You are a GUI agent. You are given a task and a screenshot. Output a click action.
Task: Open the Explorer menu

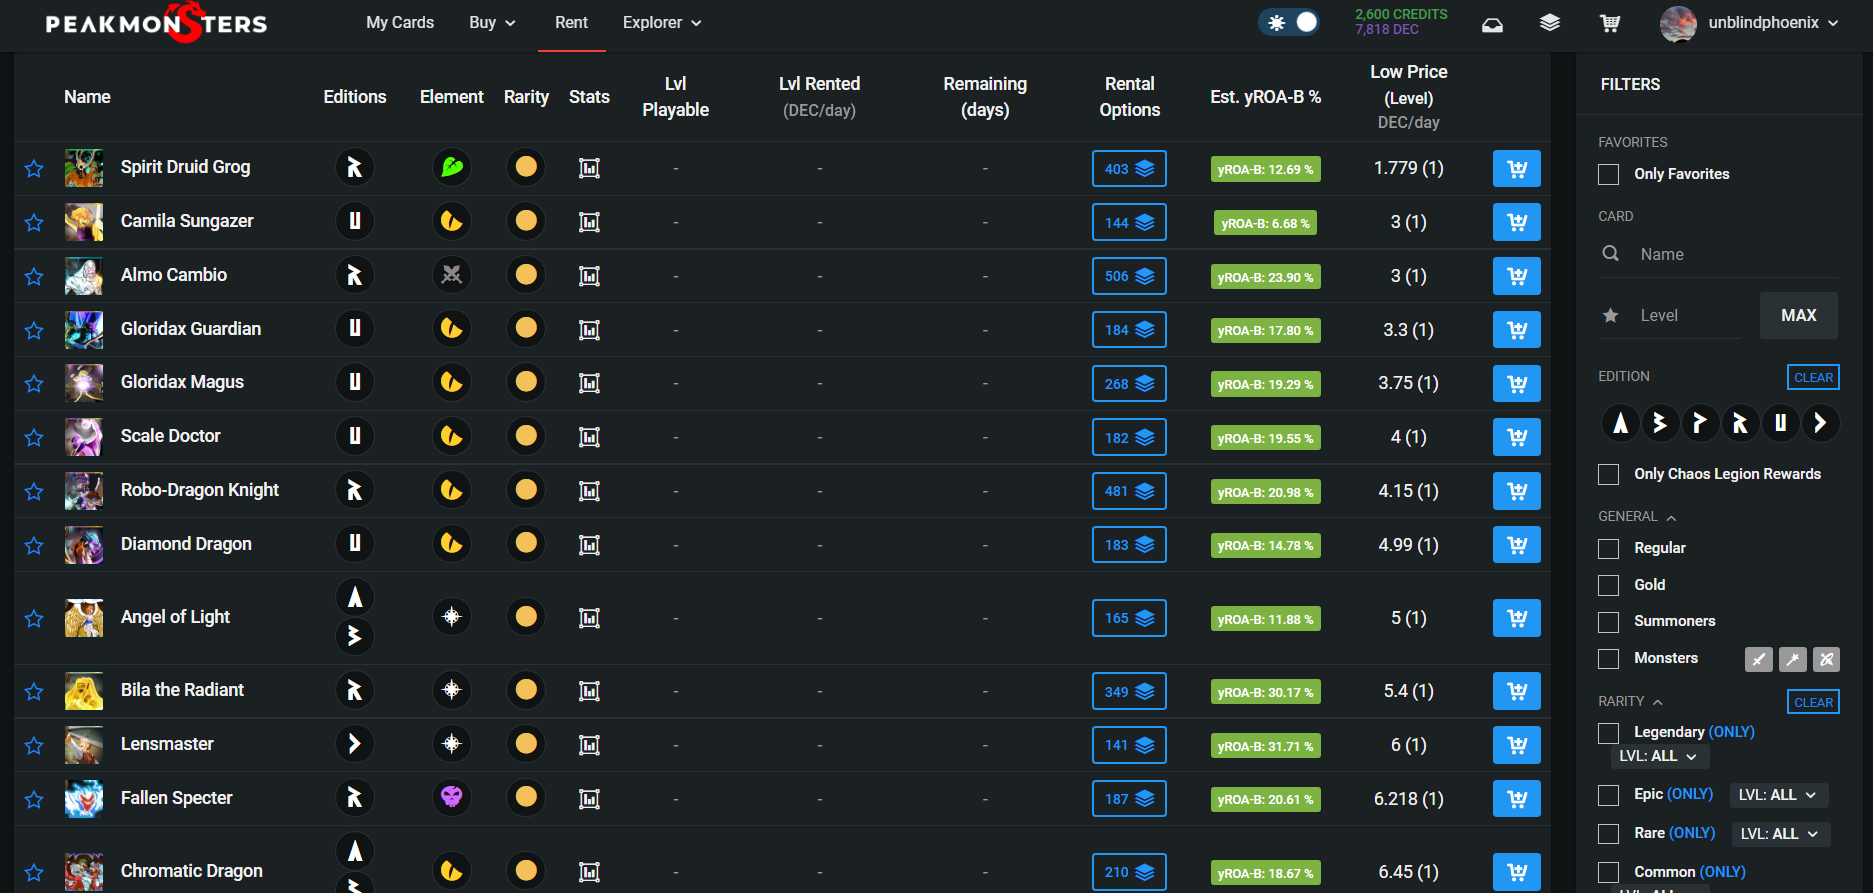click(661, 23)
